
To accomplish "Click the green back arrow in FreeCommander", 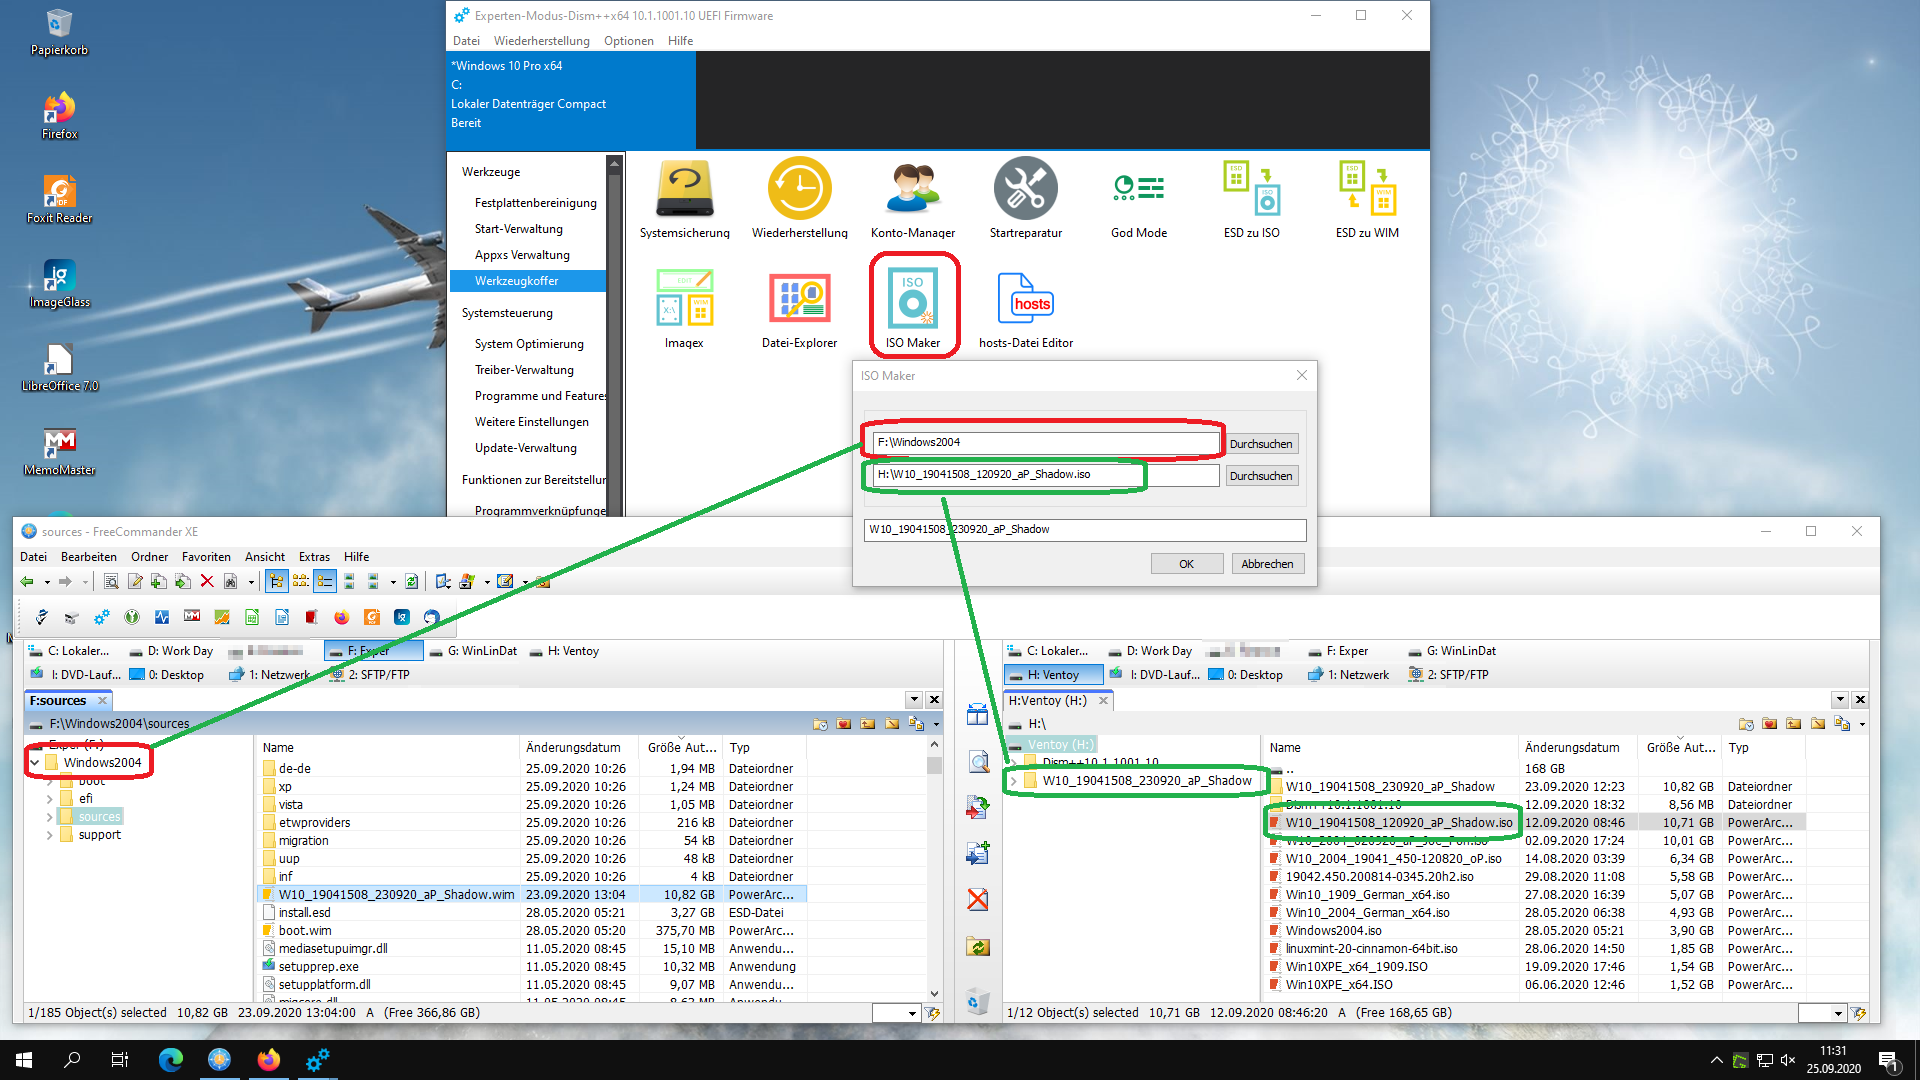I will (x=27, y=582).
